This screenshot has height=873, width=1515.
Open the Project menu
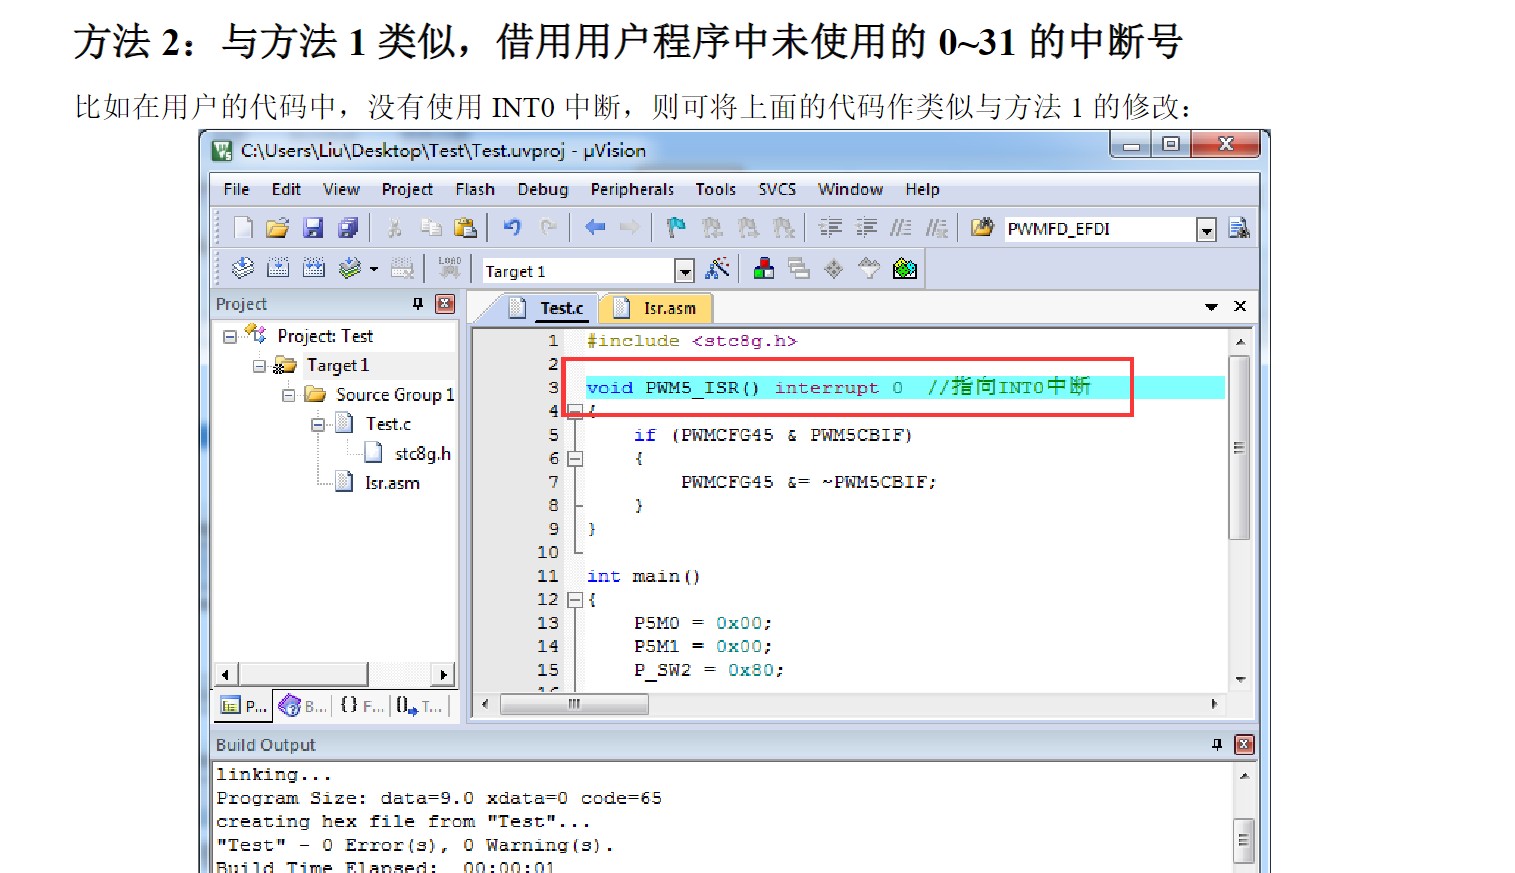point(407,189)
